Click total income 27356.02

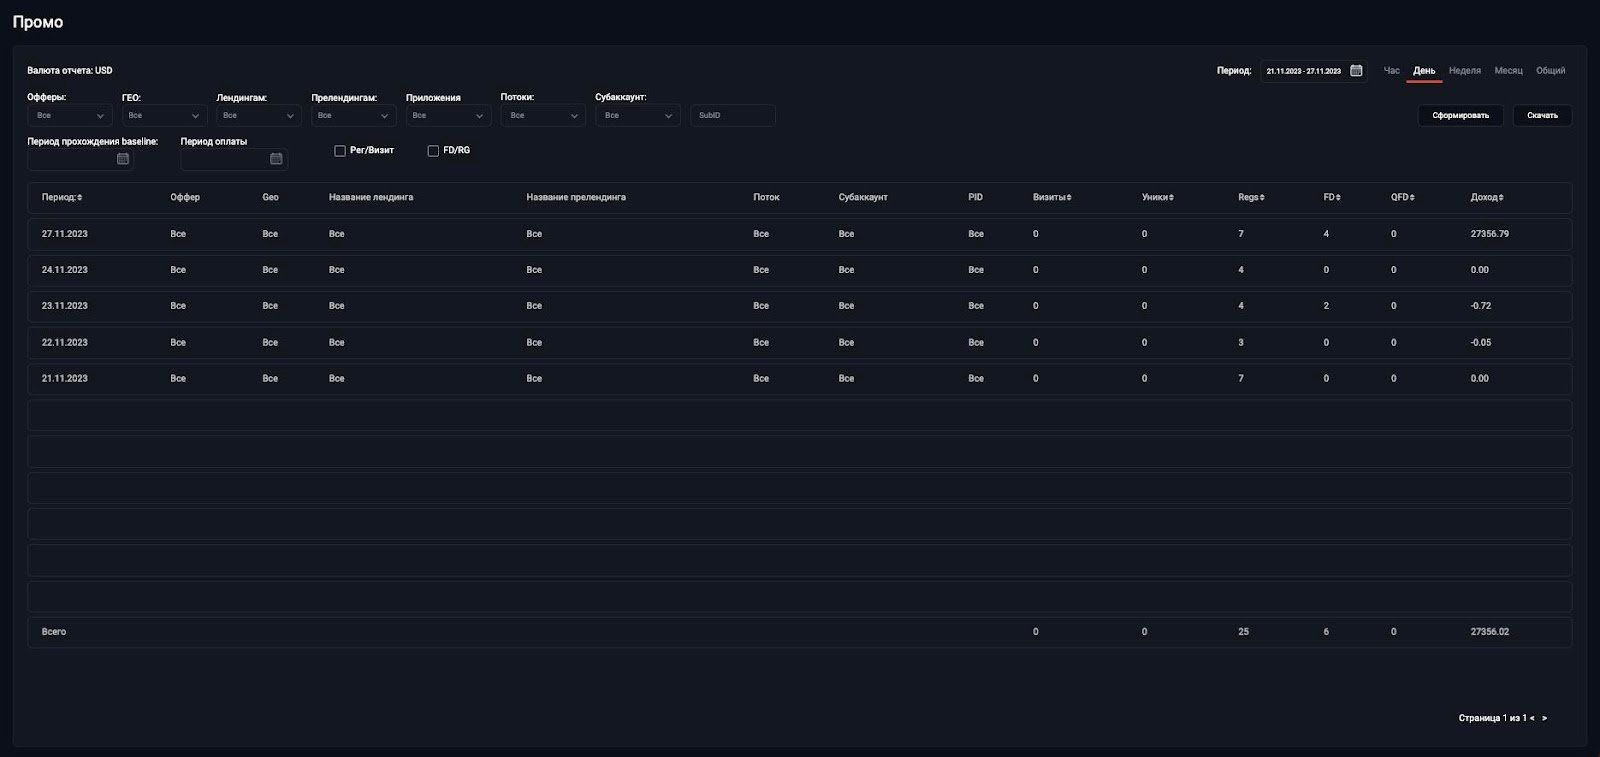(1489, 632)
